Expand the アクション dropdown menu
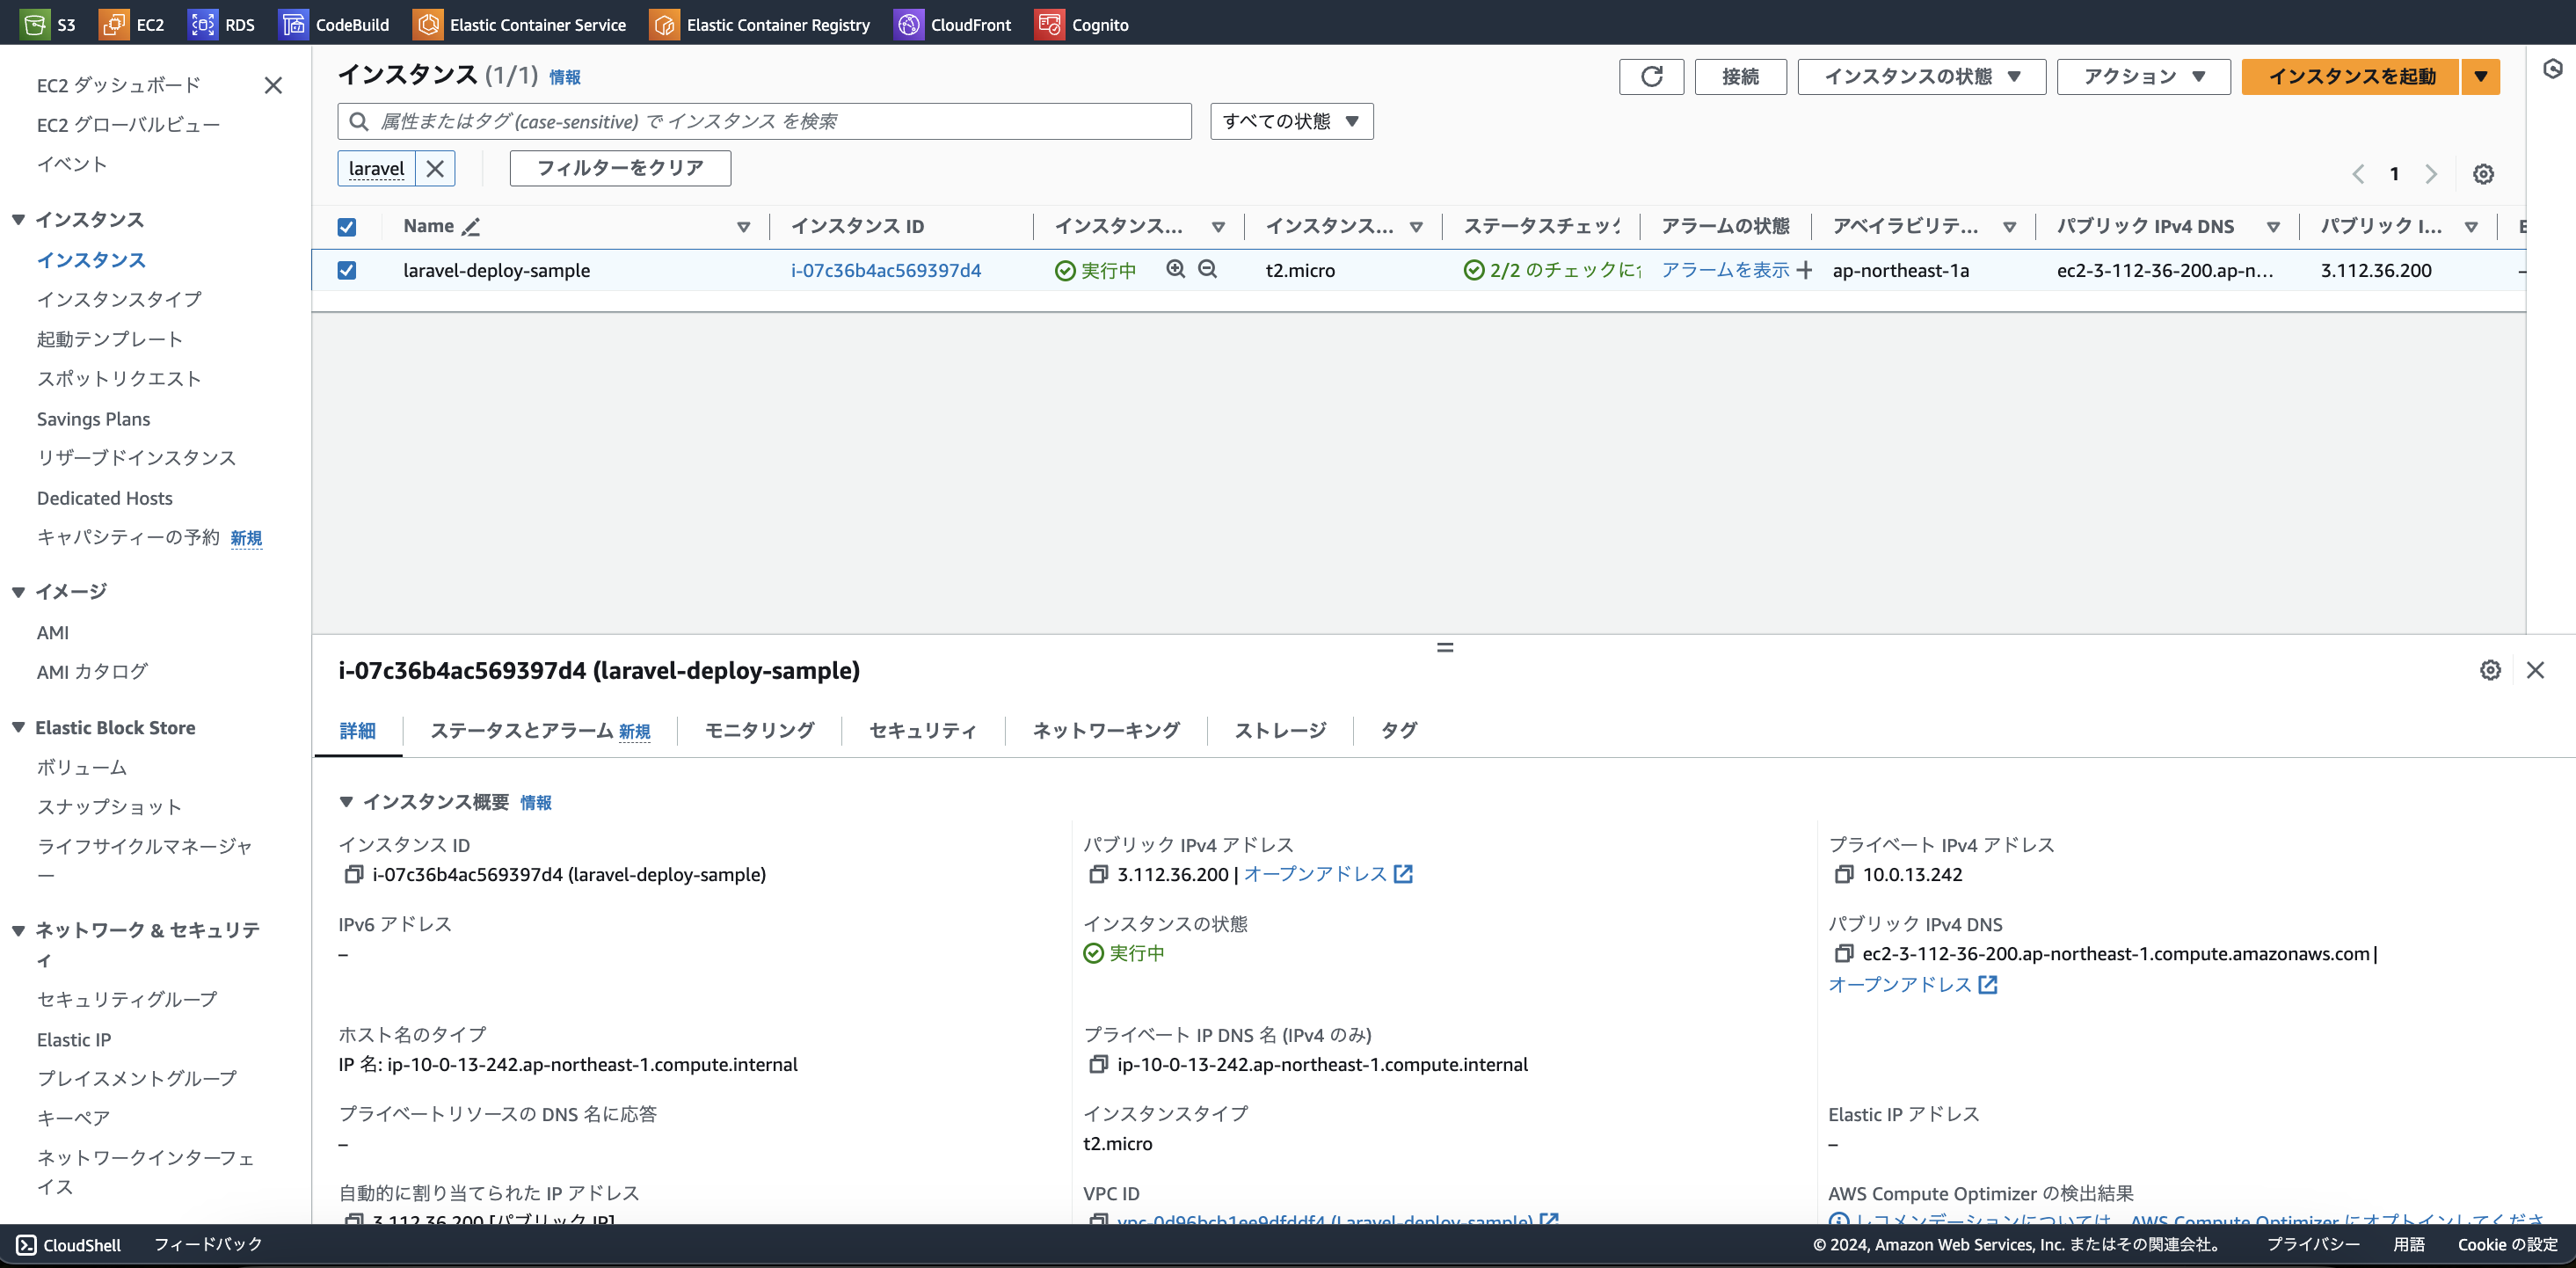The height and width of the screenshot is (1268, 2576). [x=2143, y=77]
